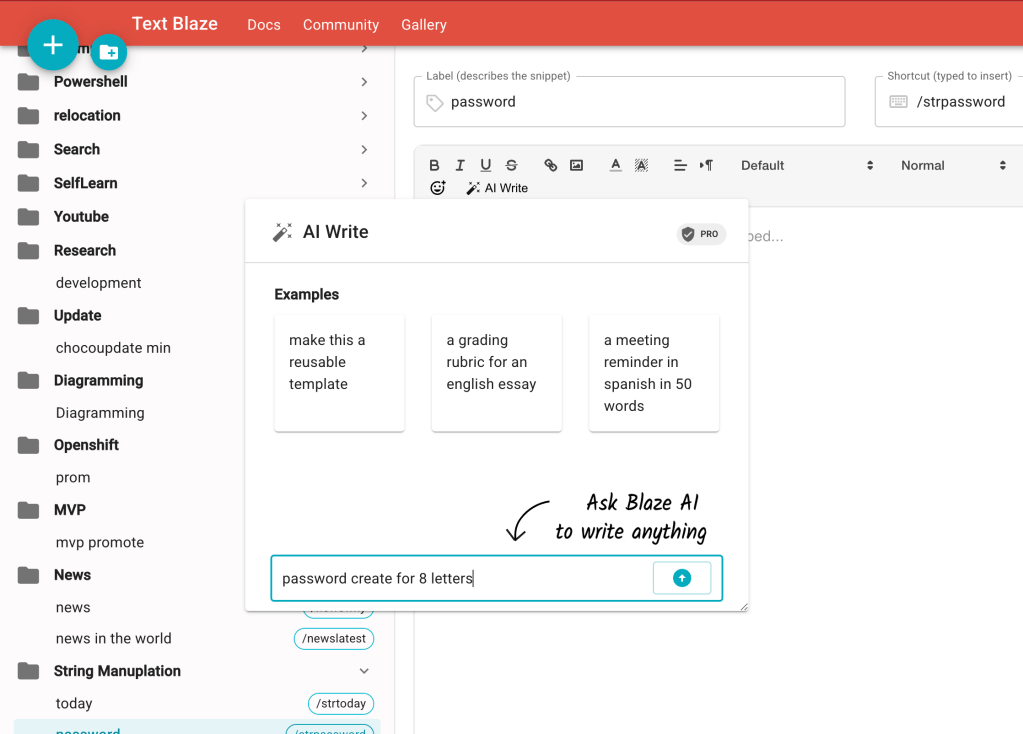Select the 'development' snippet
This screenshot has height=734, width=1023.
click(x=99, y=283)
